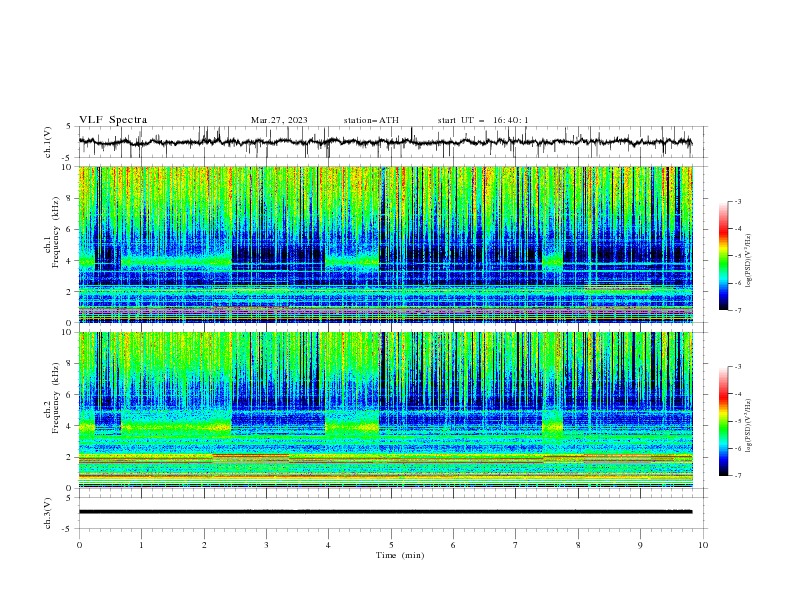Click the 'VLF Spectra' title text
792x612 pixels.
(113, 120)
